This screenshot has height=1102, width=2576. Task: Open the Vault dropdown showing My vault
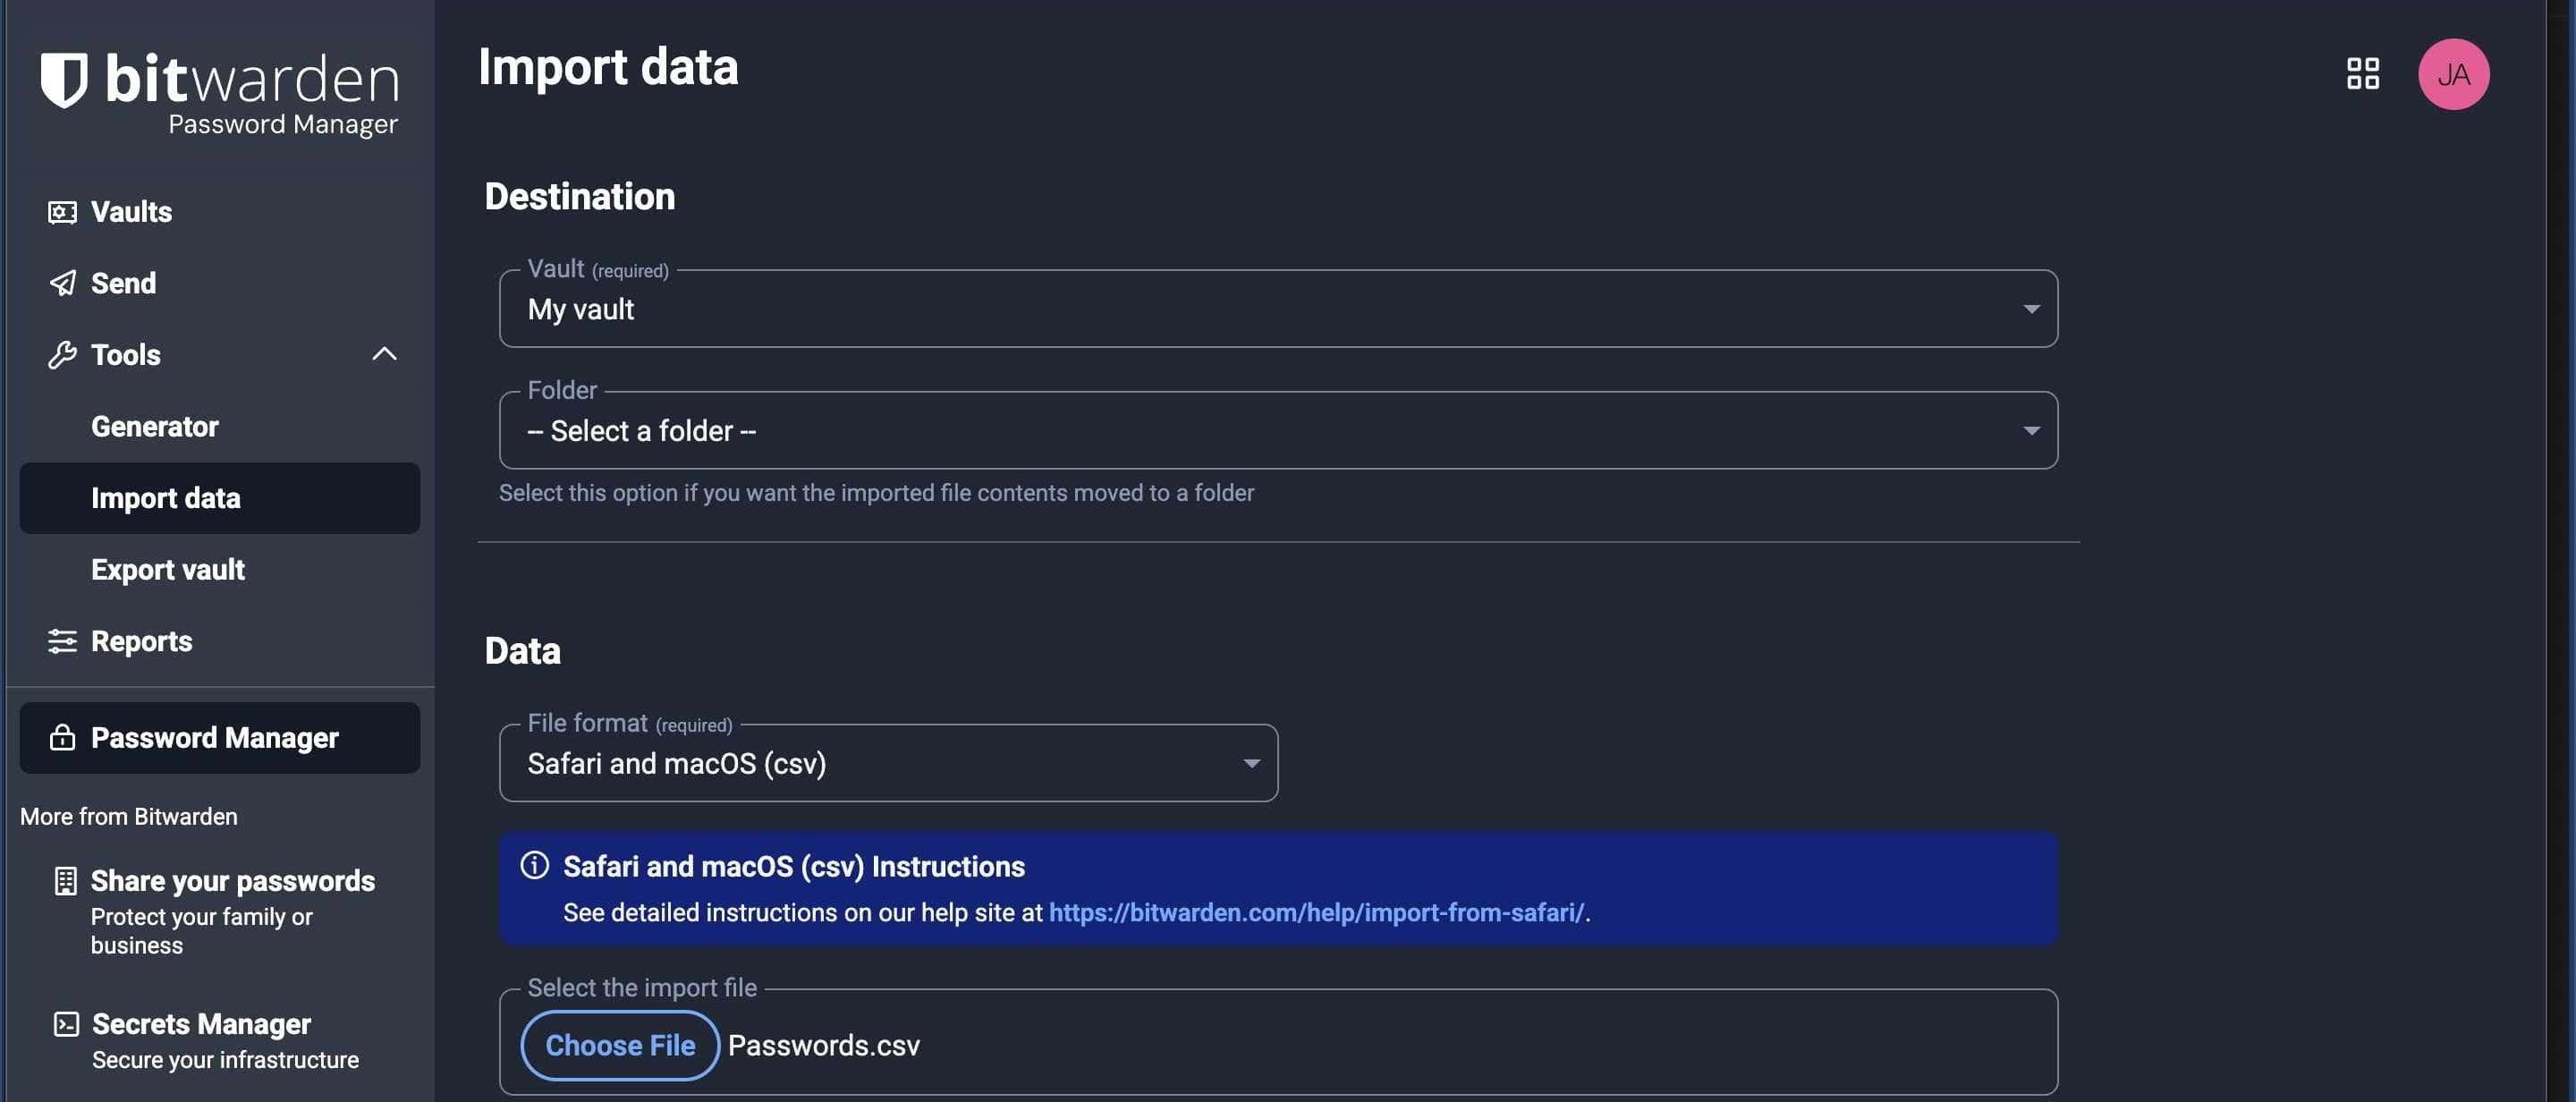(x=1277, y=309)
